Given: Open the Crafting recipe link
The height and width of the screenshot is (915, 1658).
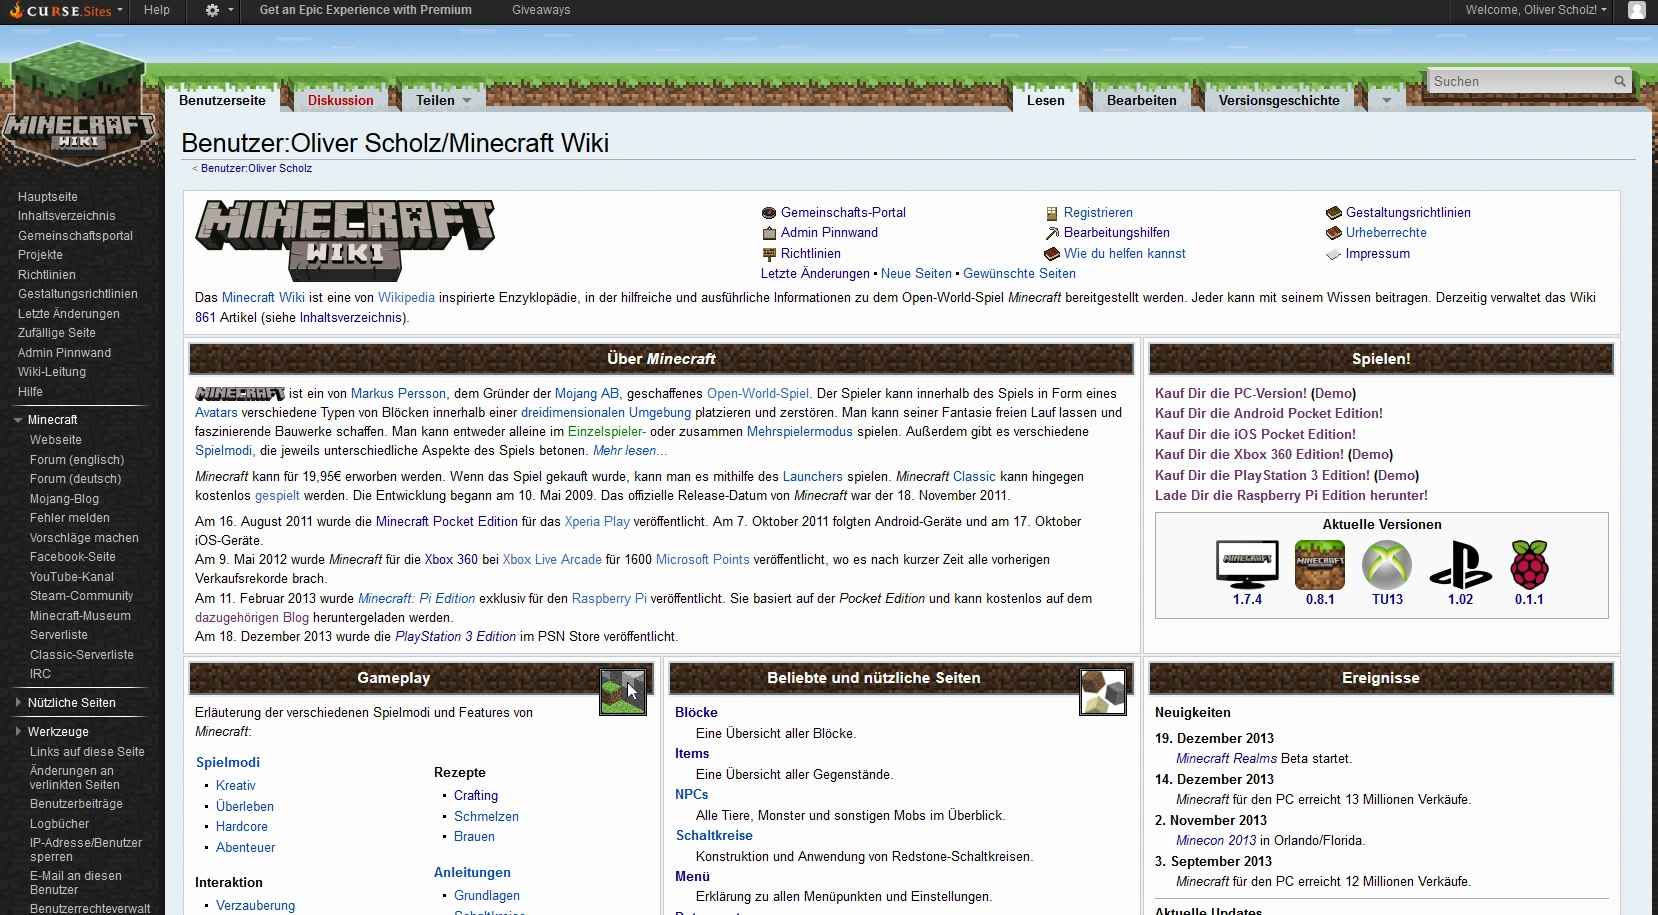Looking at the screenshot, I should pos(476,796).
